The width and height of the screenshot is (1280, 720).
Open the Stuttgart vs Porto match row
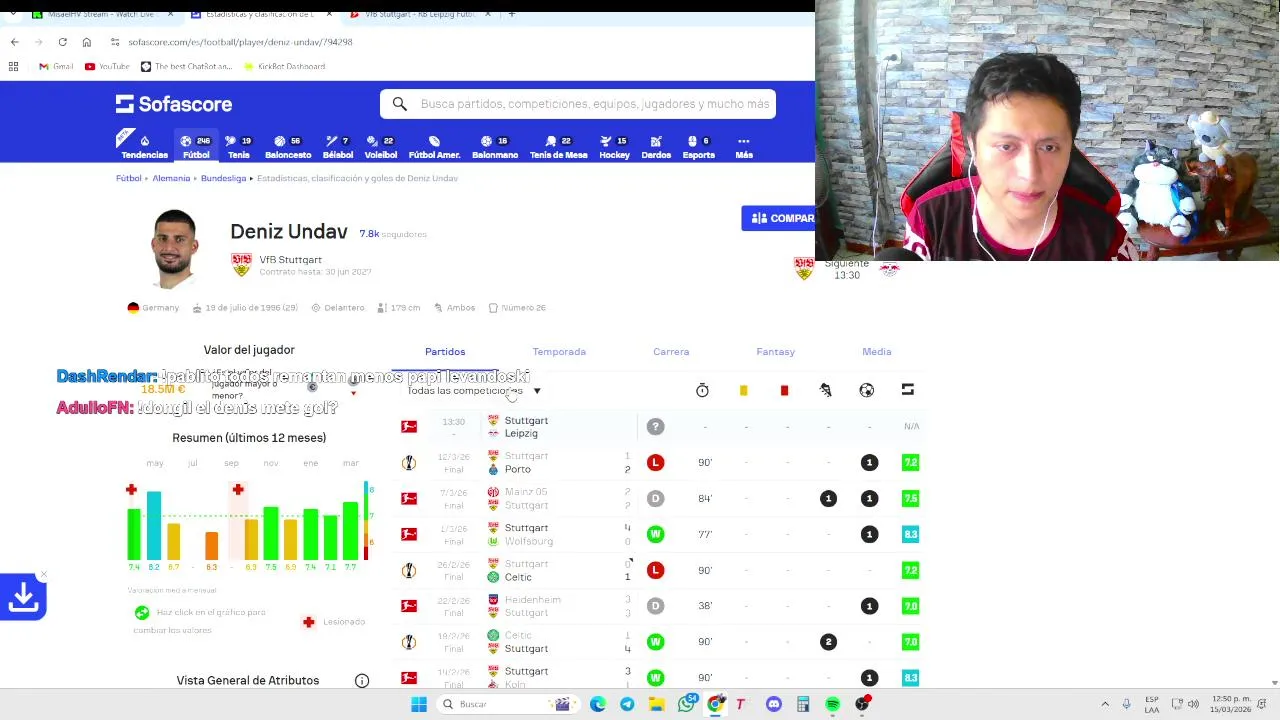pyautogui.click(x=660, y=463)
